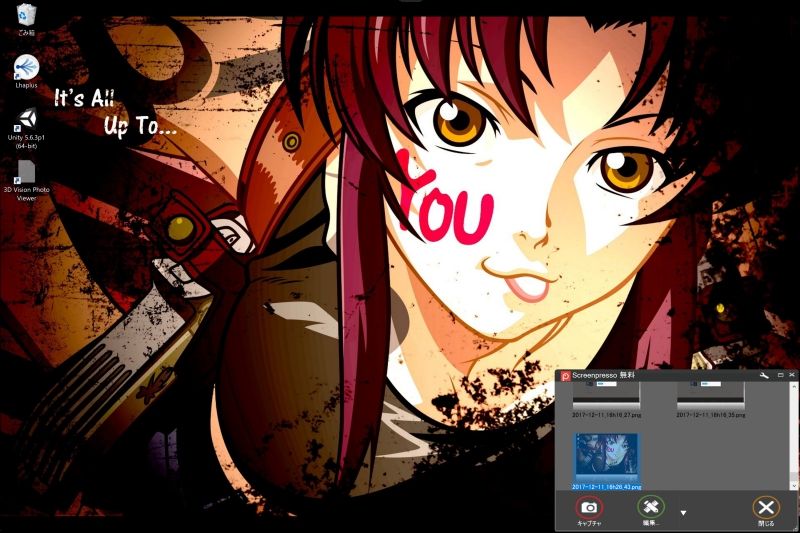Click the scroll down arrow in Screenpresso
The width and height of the screenshot is (800, 533).
tap(793, 487)
